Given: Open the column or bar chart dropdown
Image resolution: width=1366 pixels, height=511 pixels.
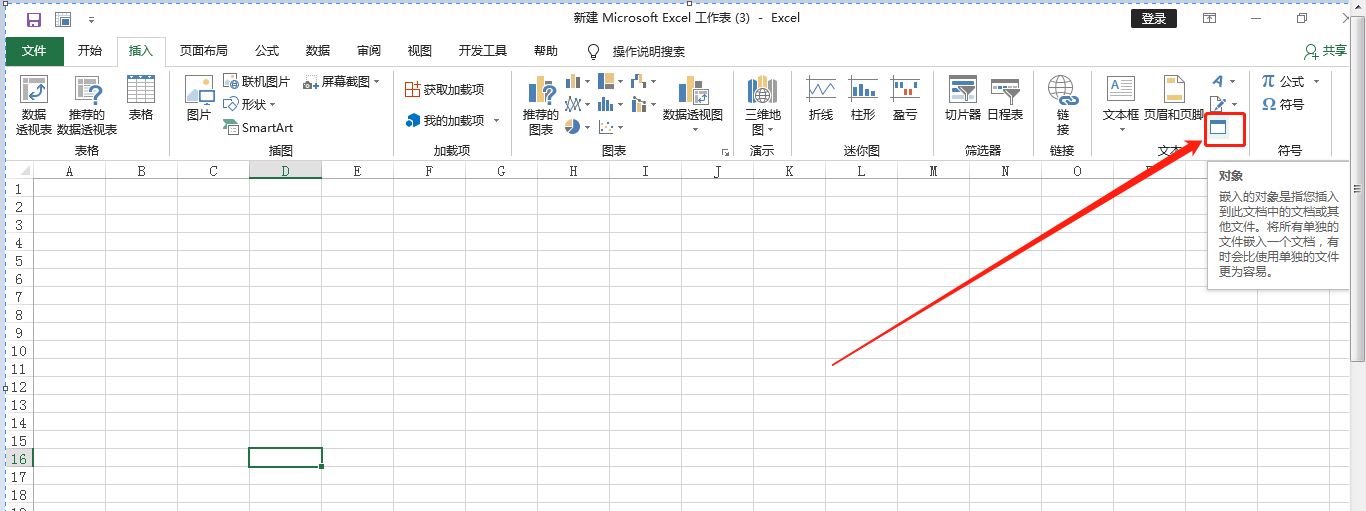Looking at the screenshot, I should click(x=577, y=81).
